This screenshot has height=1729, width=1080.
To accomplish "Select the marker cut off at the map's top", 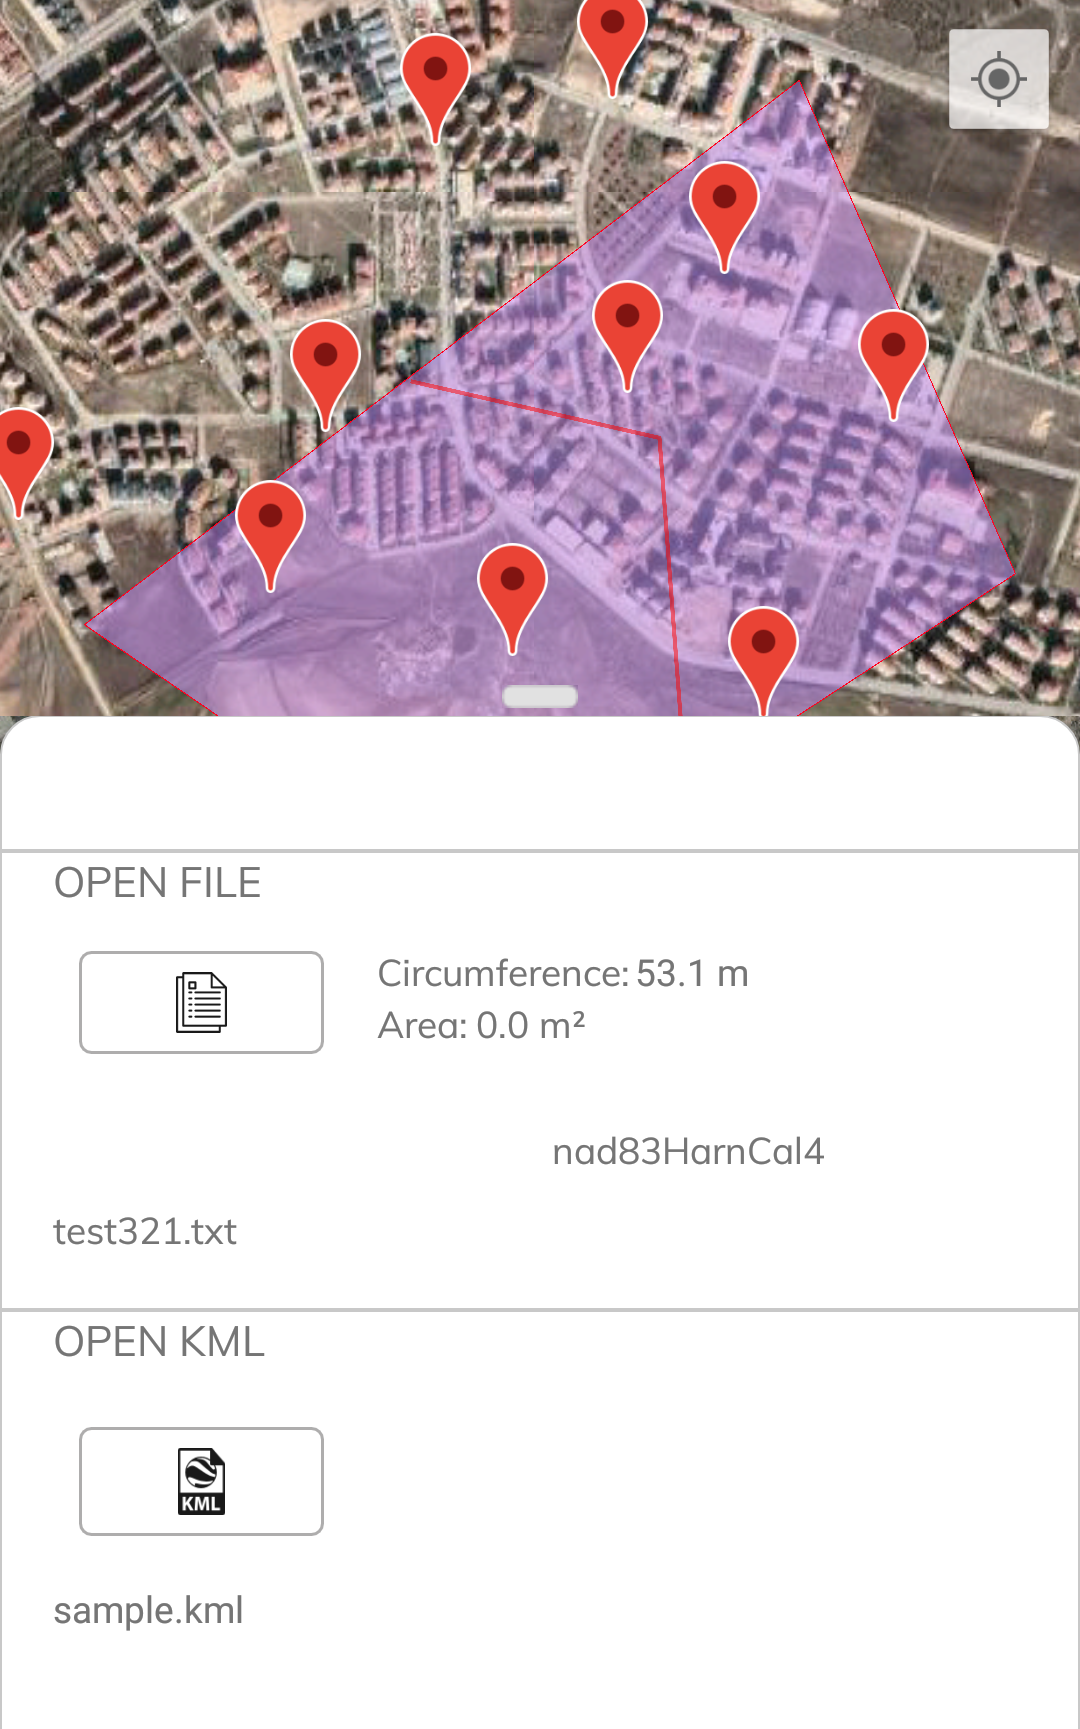I will pos(613,46).
